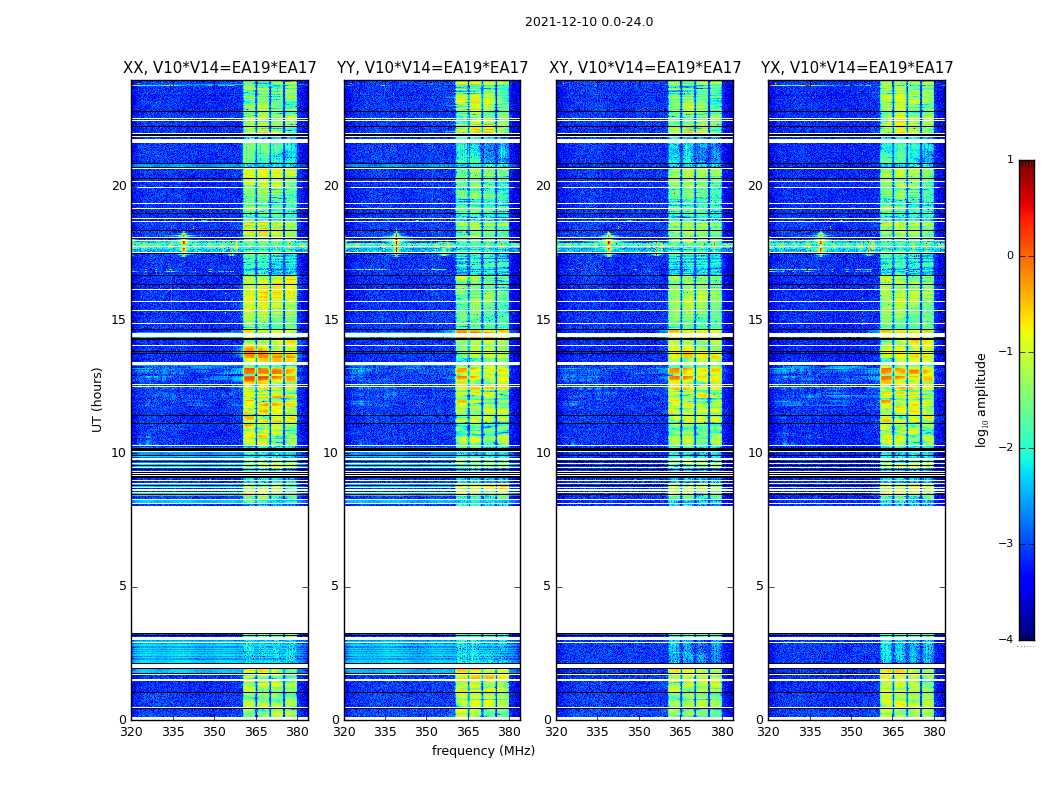
Task: Click the 335 tick label under XY panel
Action: coord(597,732)
